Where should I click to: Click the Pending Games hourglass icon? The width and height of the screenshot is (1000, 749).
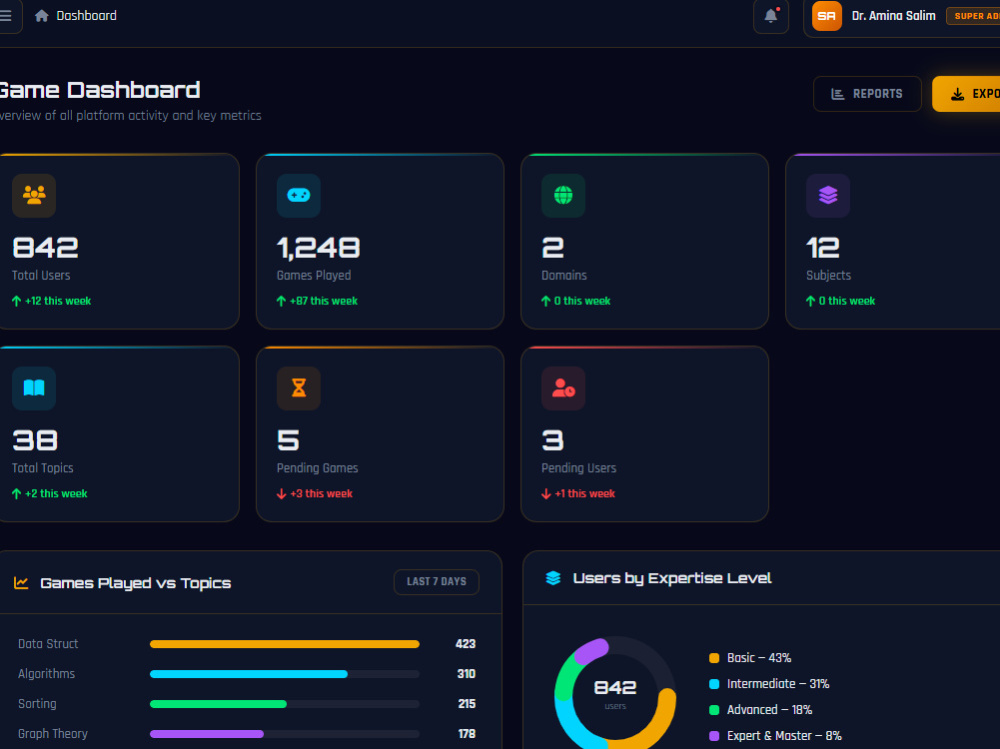[298, 388]
